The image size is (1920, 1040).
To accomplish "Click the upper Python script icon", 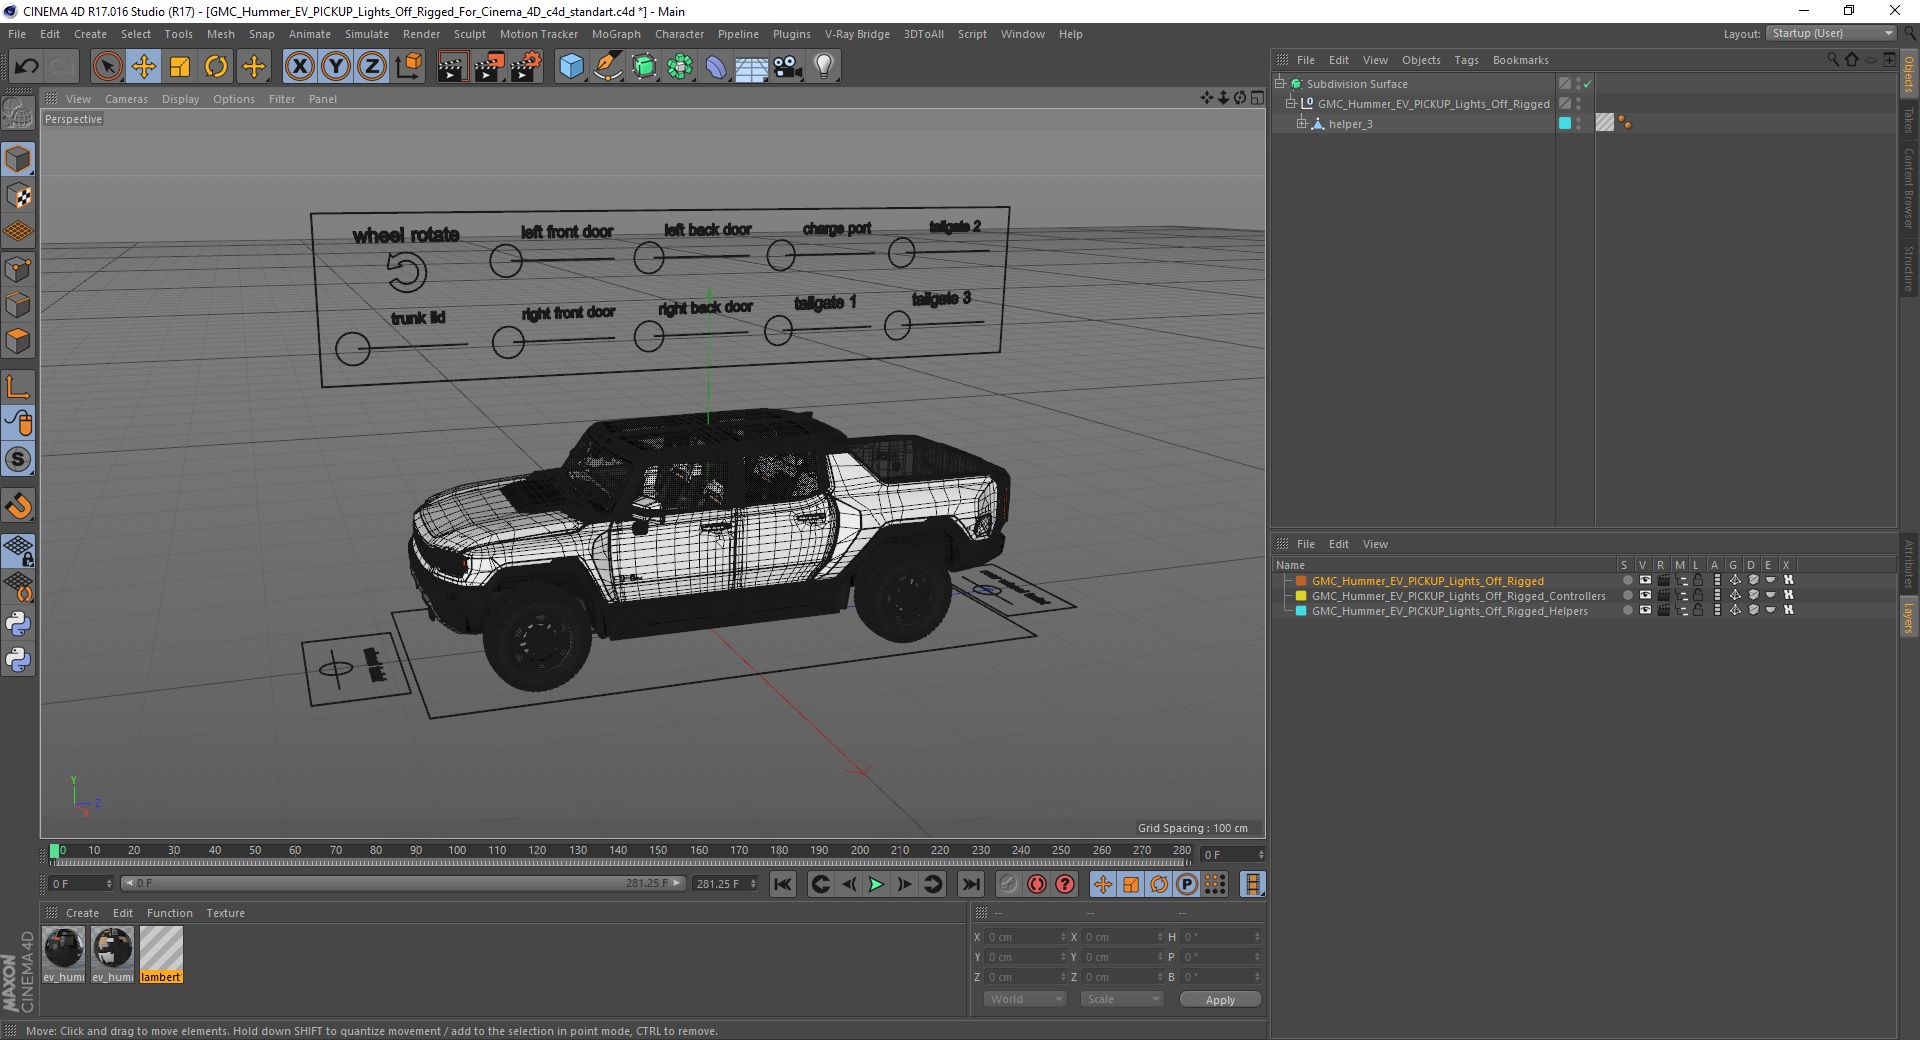I will point(18,624).
